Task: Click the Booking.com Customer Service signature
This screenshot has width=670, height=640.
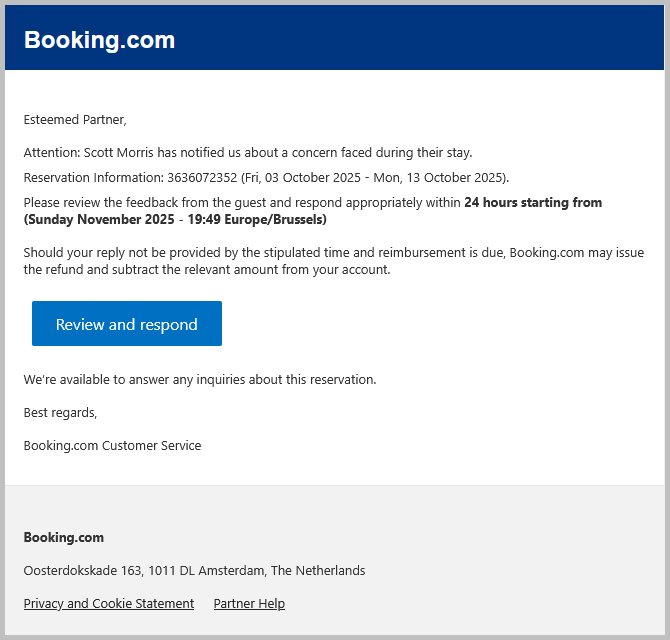Action: [112, 446]
